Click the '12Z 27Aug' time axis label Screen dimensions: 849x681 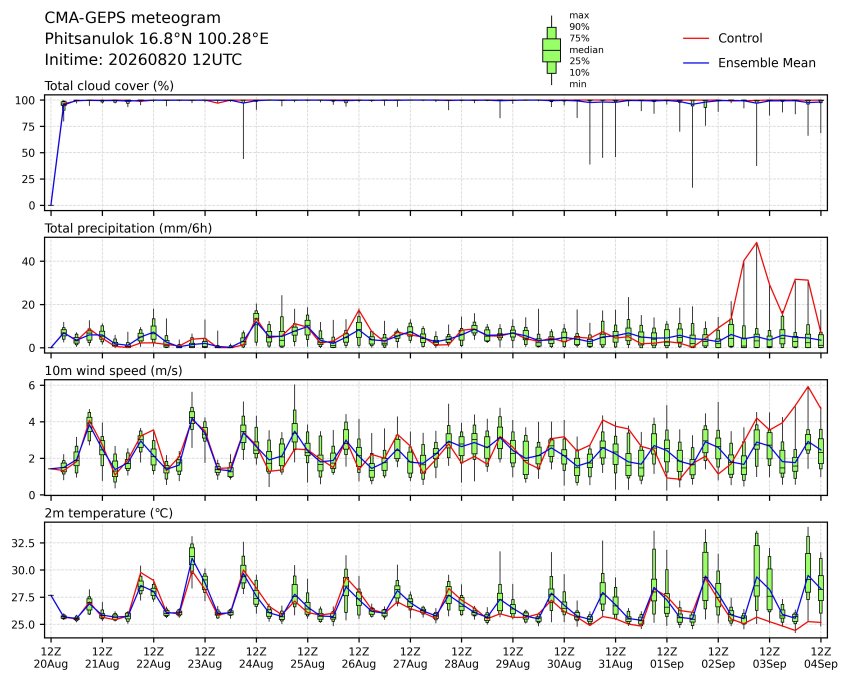(x=410, y=658)
